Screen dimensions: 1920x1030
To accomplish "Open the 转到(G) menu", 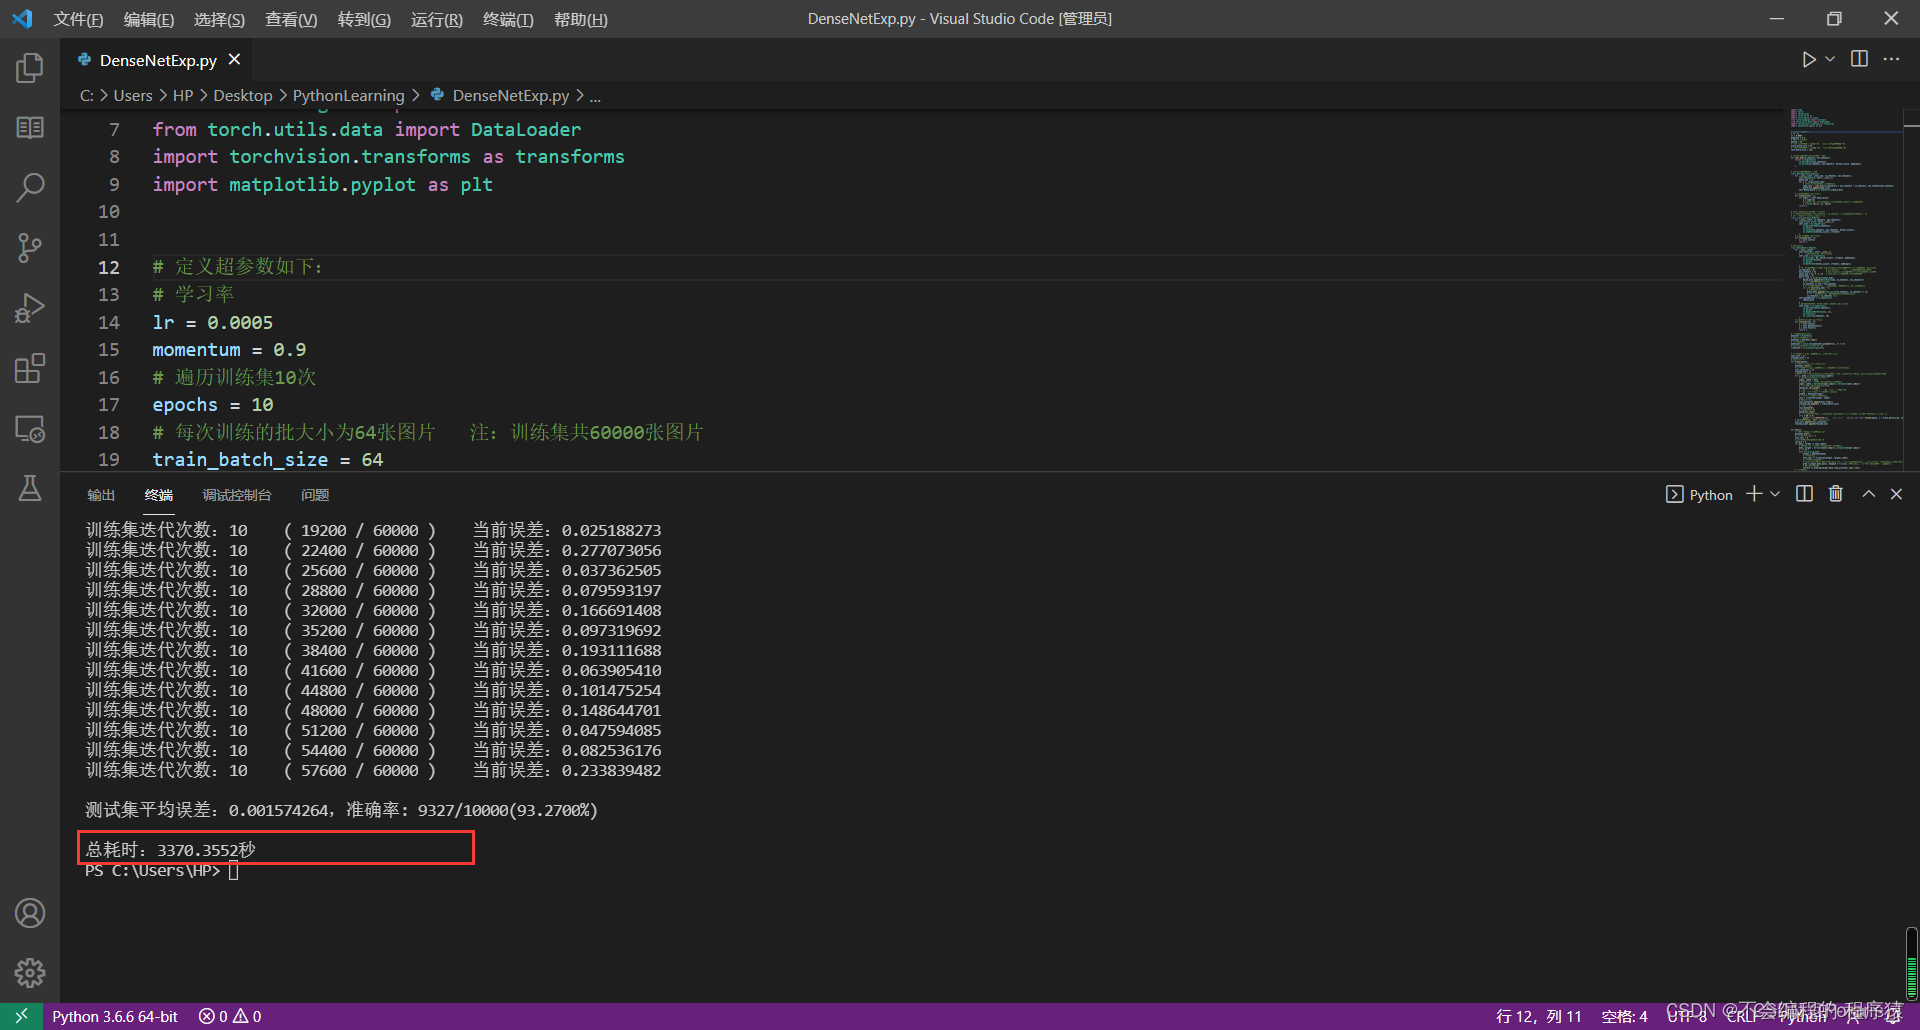I will (x=364, y=19).
